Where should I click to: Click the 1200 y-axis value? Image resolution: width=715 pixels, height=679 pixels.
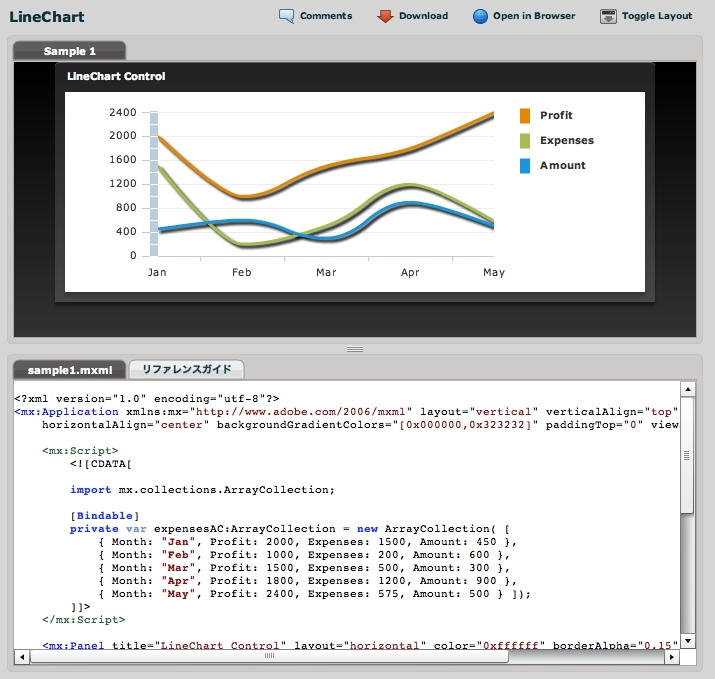[123, 183]
